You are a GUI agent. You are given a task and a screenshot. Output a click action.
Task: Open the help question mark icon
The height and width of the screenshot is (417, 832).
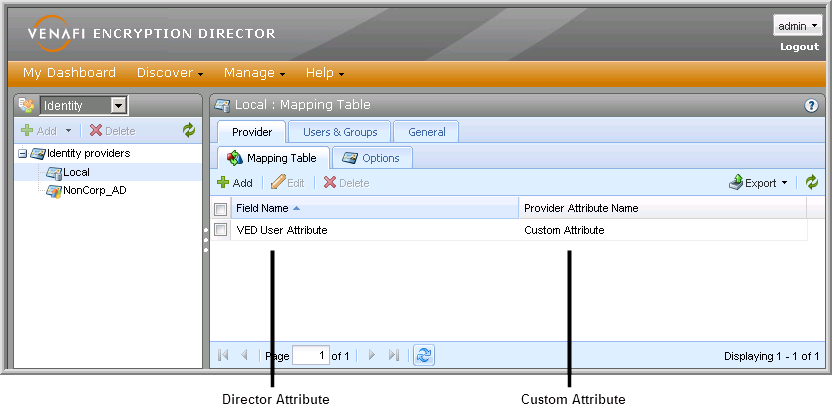coord(811,106)
